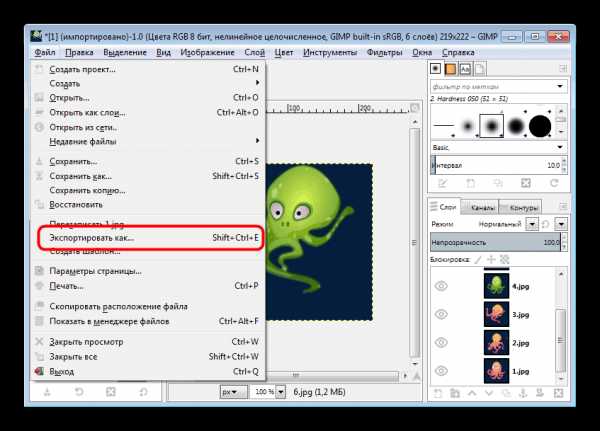Open the layer mode dropdown
The height and width of the screenshot is (431, 600).
532,224
